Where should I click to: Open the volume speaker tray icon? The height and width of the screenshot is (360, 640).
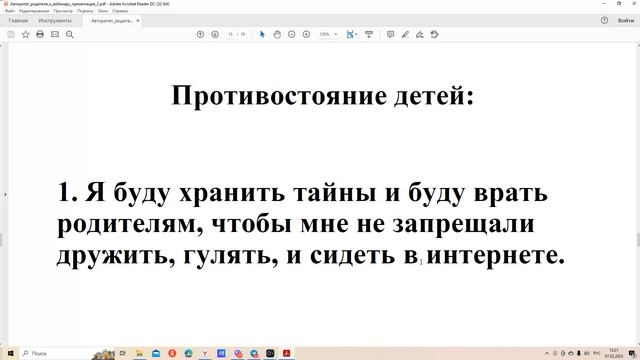(x=587, y=353)
